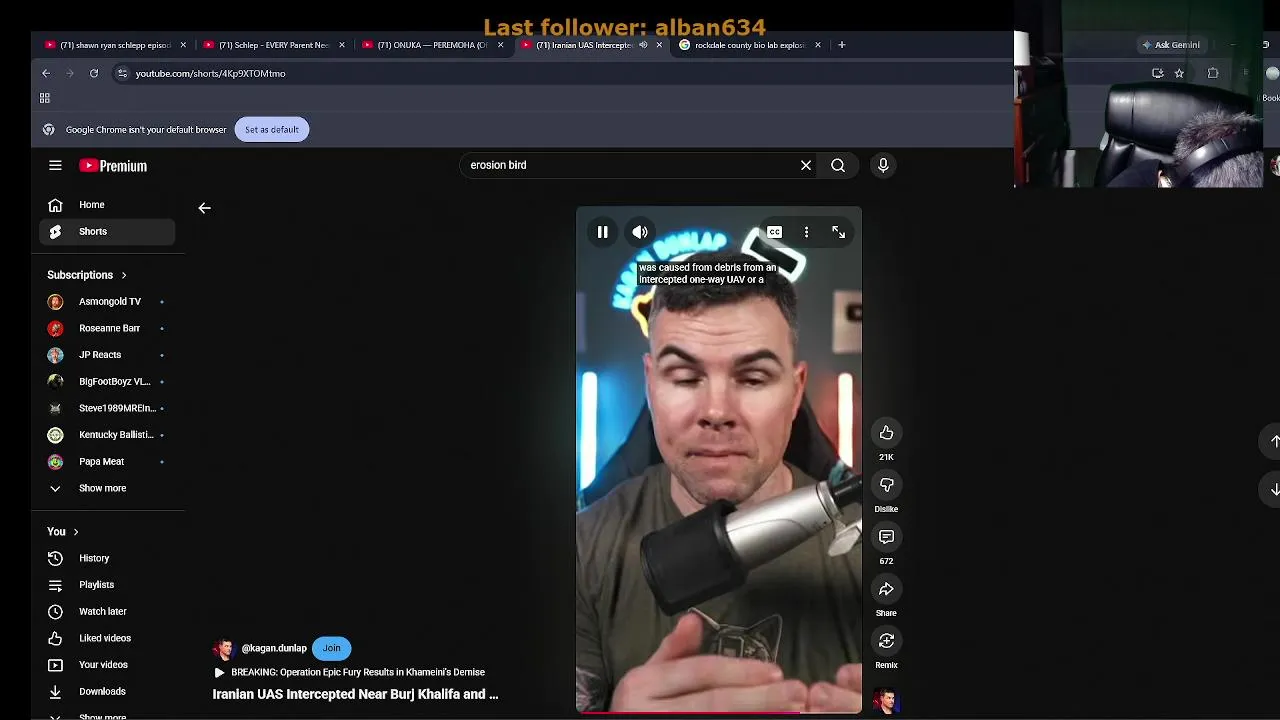Set Chrome as default browser
The width and height of the screenshot is (1280, 720).
[x=271, y=129]
